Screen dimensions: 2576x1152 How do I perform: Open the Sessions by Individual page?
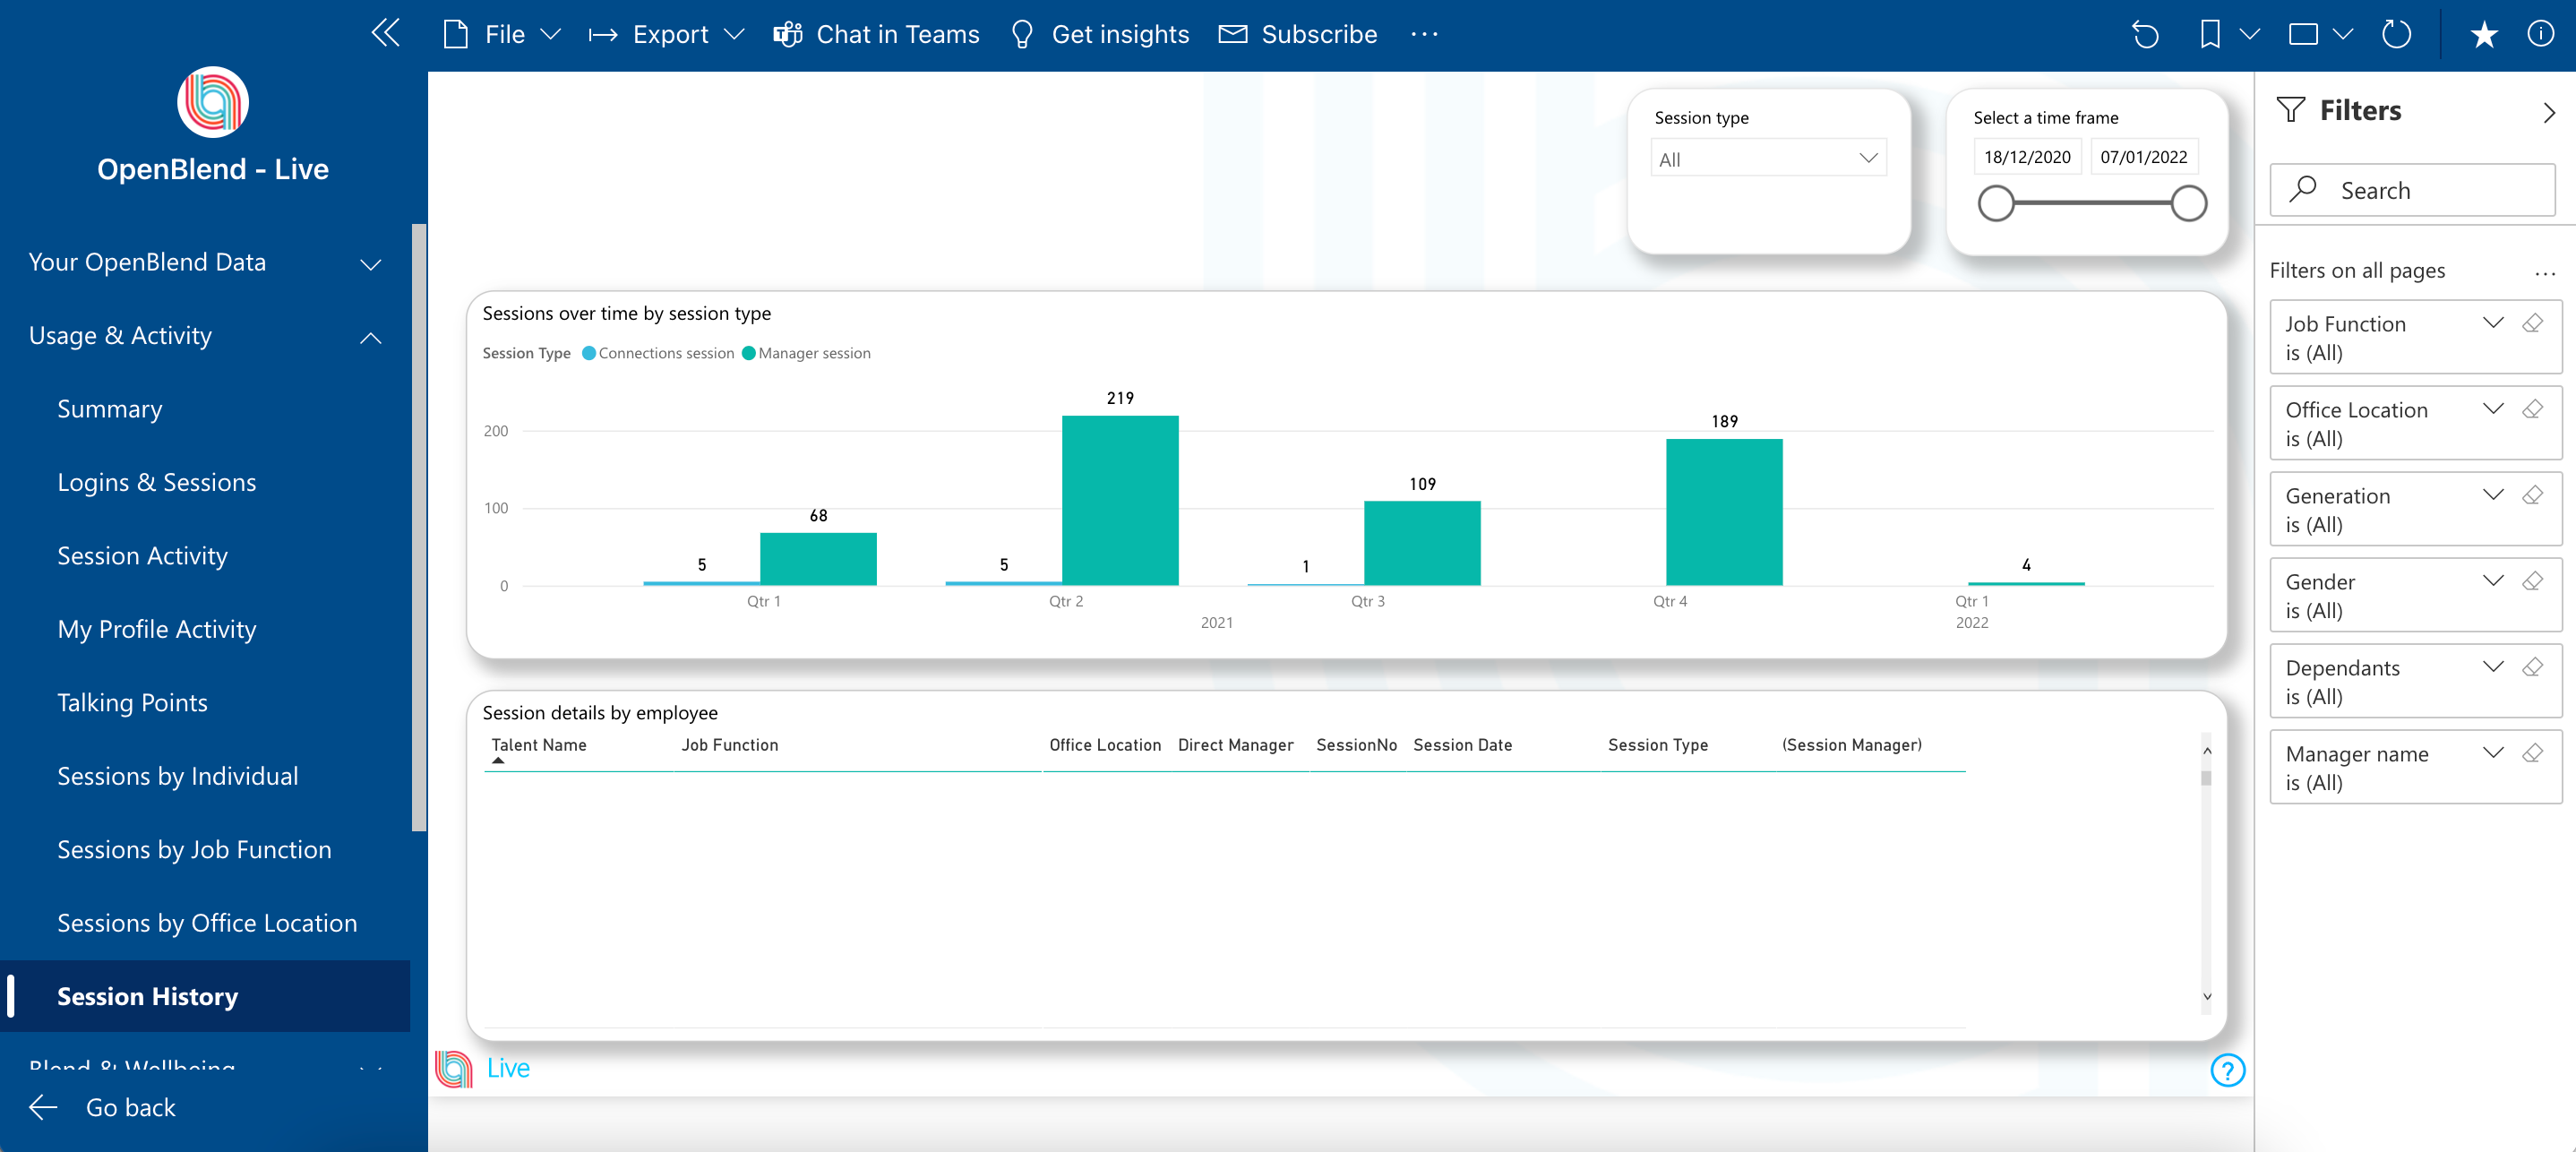[177, 776]
